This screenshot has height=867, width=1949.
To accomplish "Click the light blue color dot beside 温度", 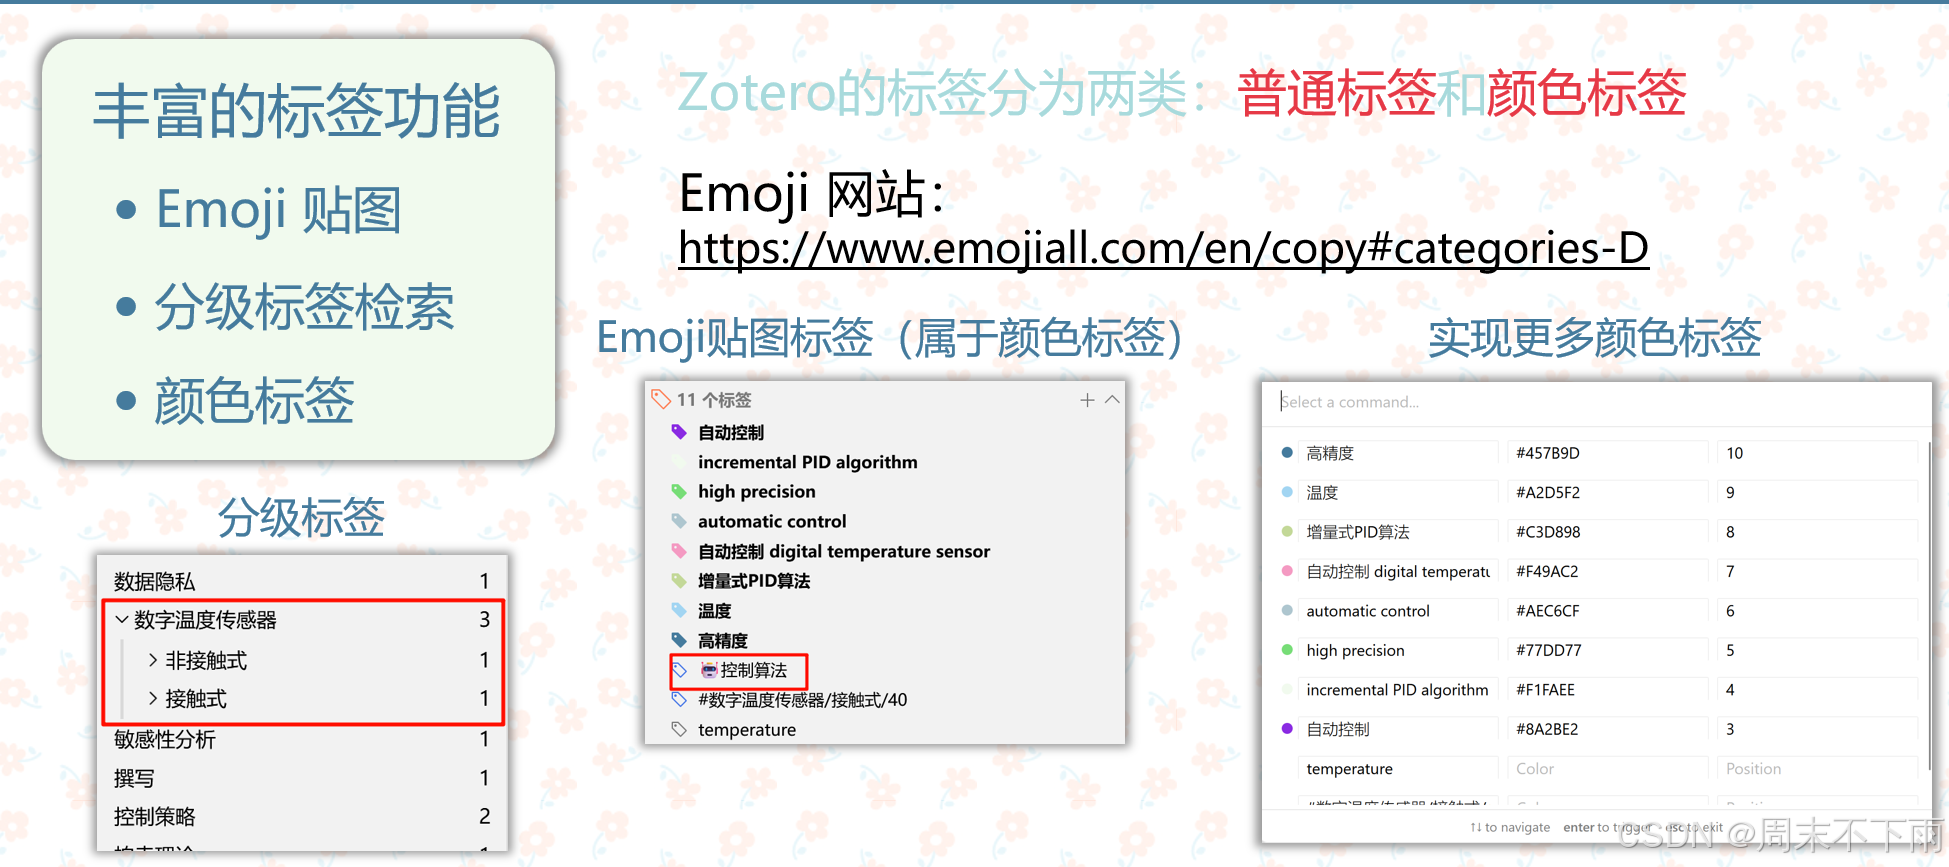I will tap(1287, 492).
